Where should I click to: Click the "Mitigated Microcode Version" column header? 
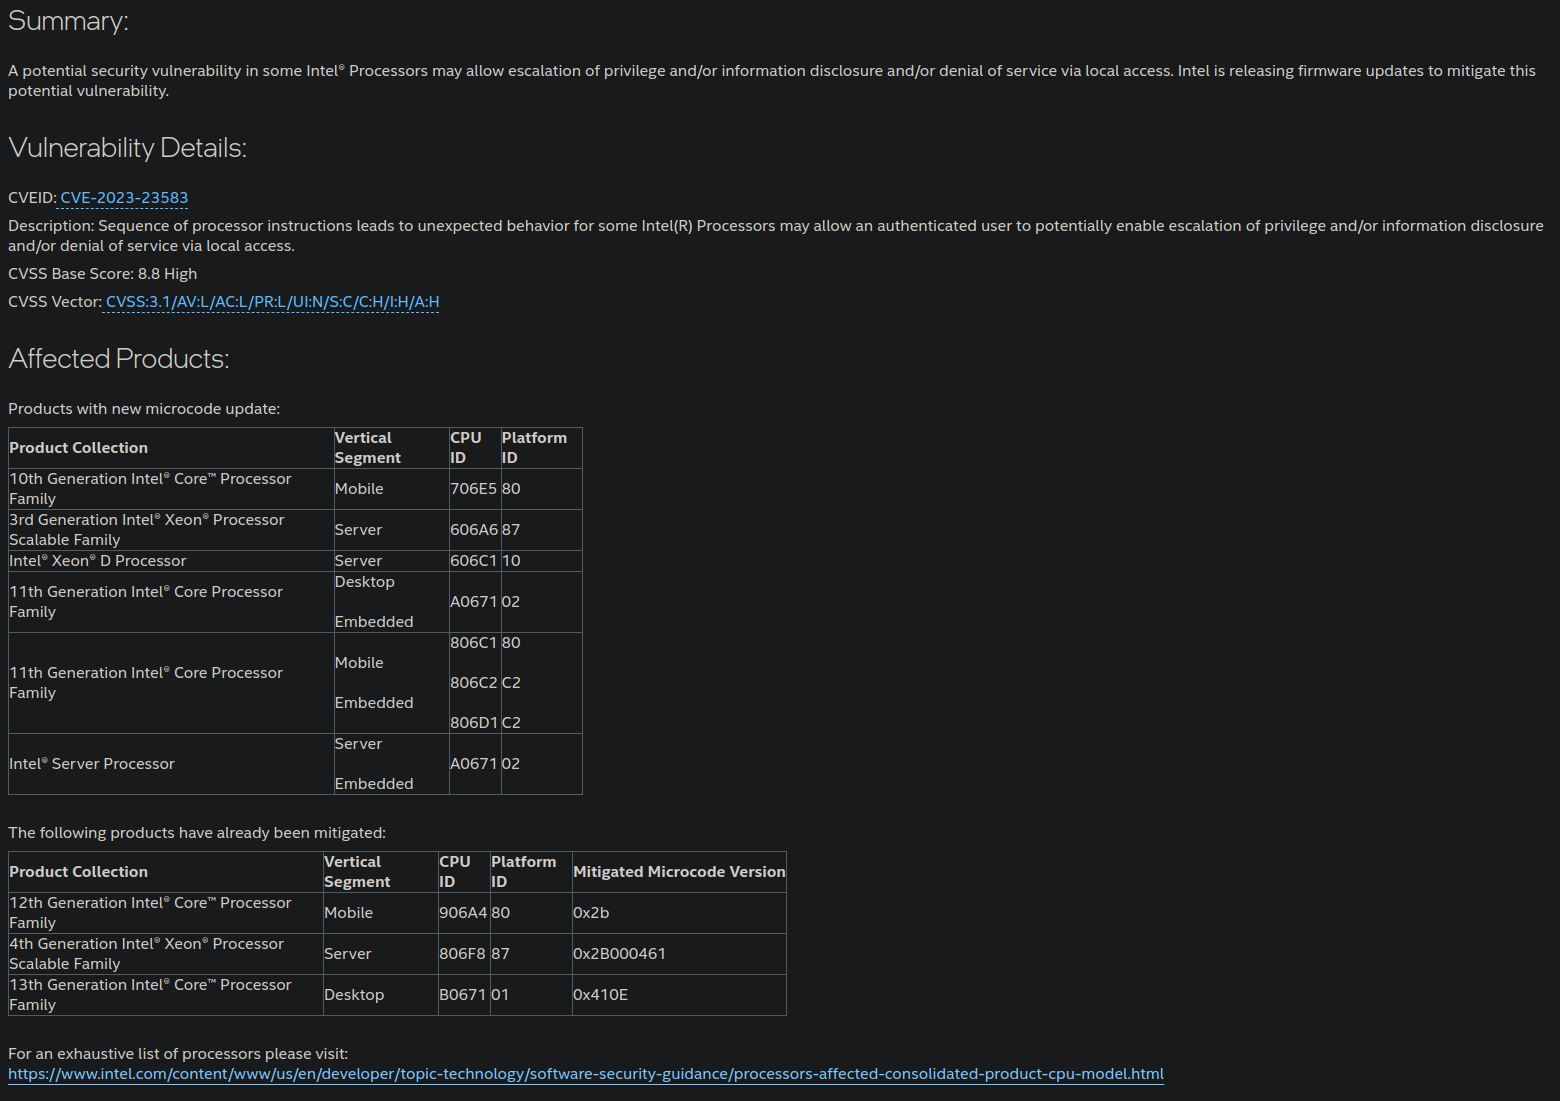point(679,872)
